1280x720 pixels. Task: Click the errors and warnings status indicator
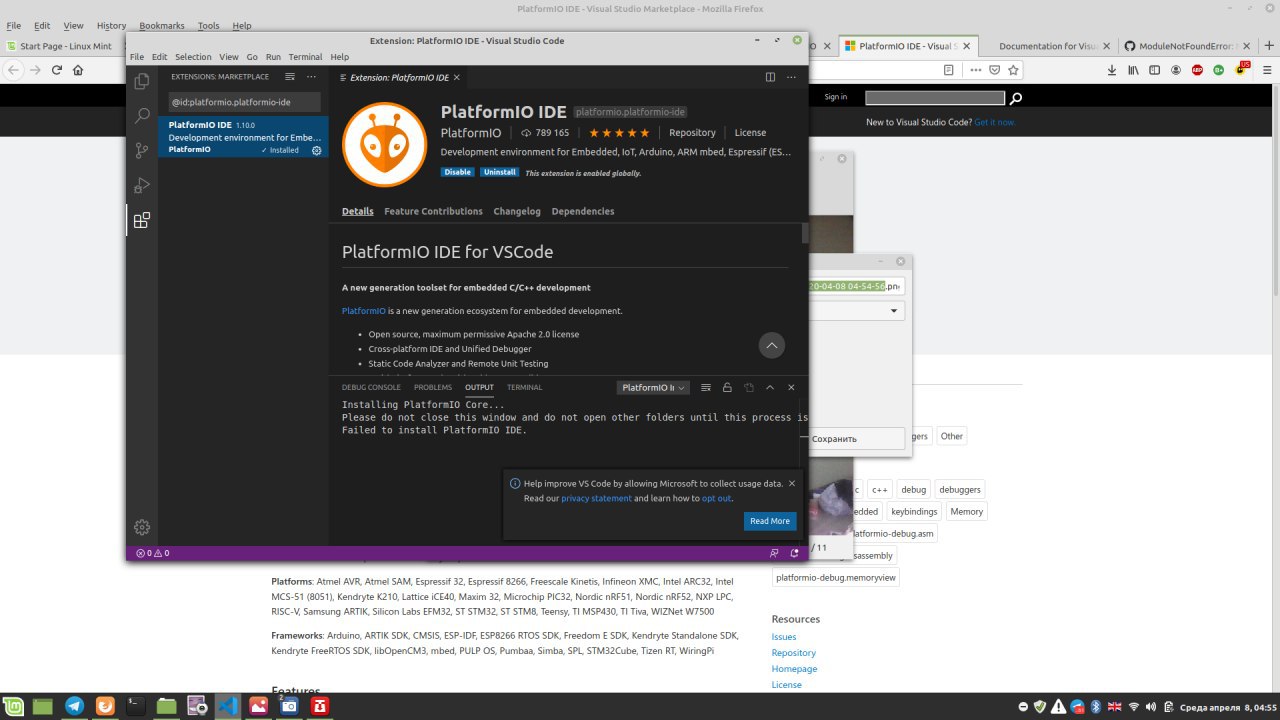153,553
